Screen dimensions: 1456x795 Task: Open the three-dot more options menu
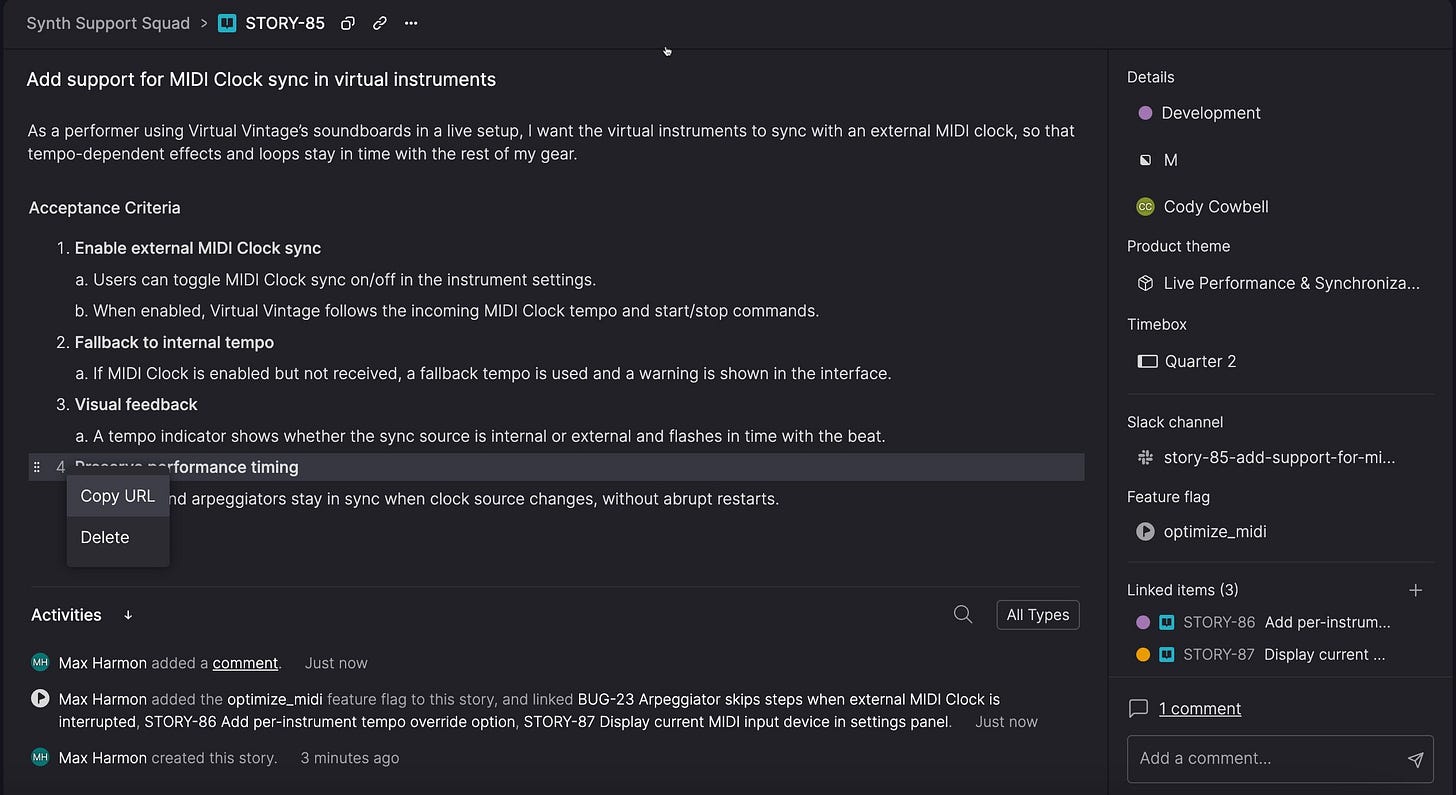coord(411,23)
